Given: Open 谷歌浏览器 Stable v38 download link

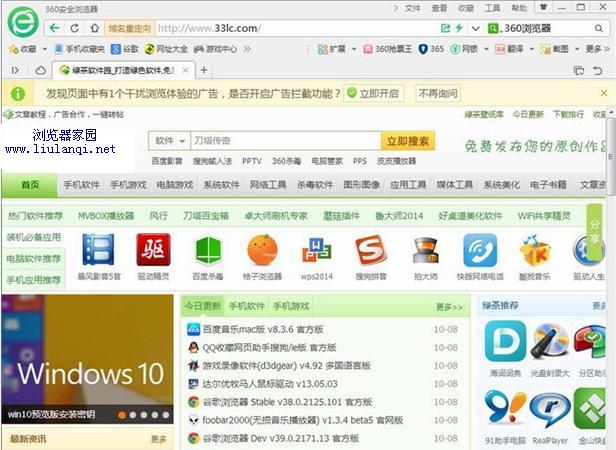Looking at the screenshot, I should click(x=287, y=402).
